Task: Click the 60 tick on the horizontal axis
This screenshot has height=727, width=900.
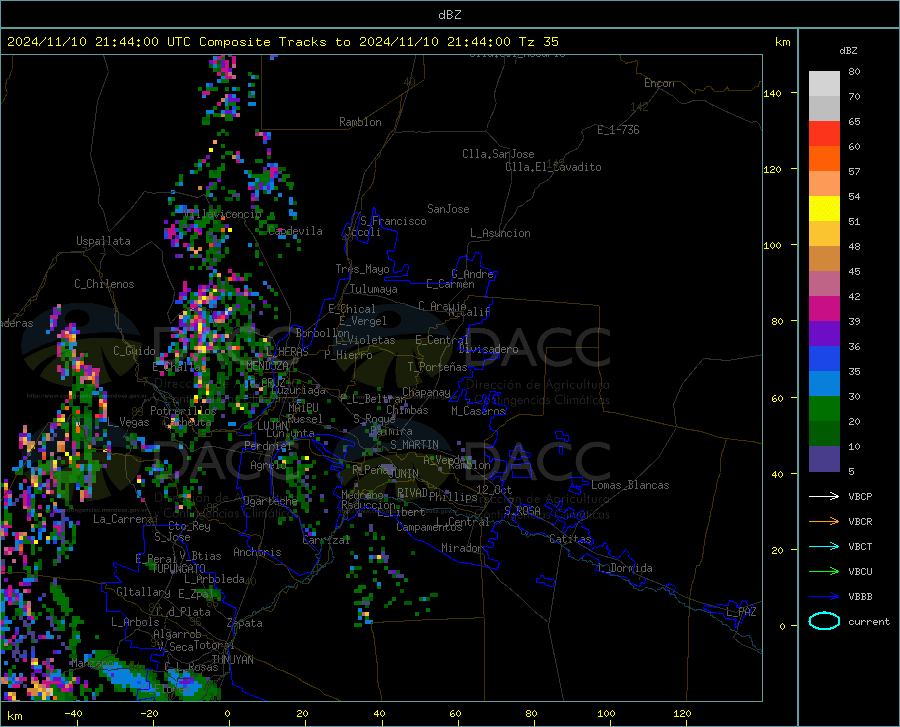Action: point(455,713)
